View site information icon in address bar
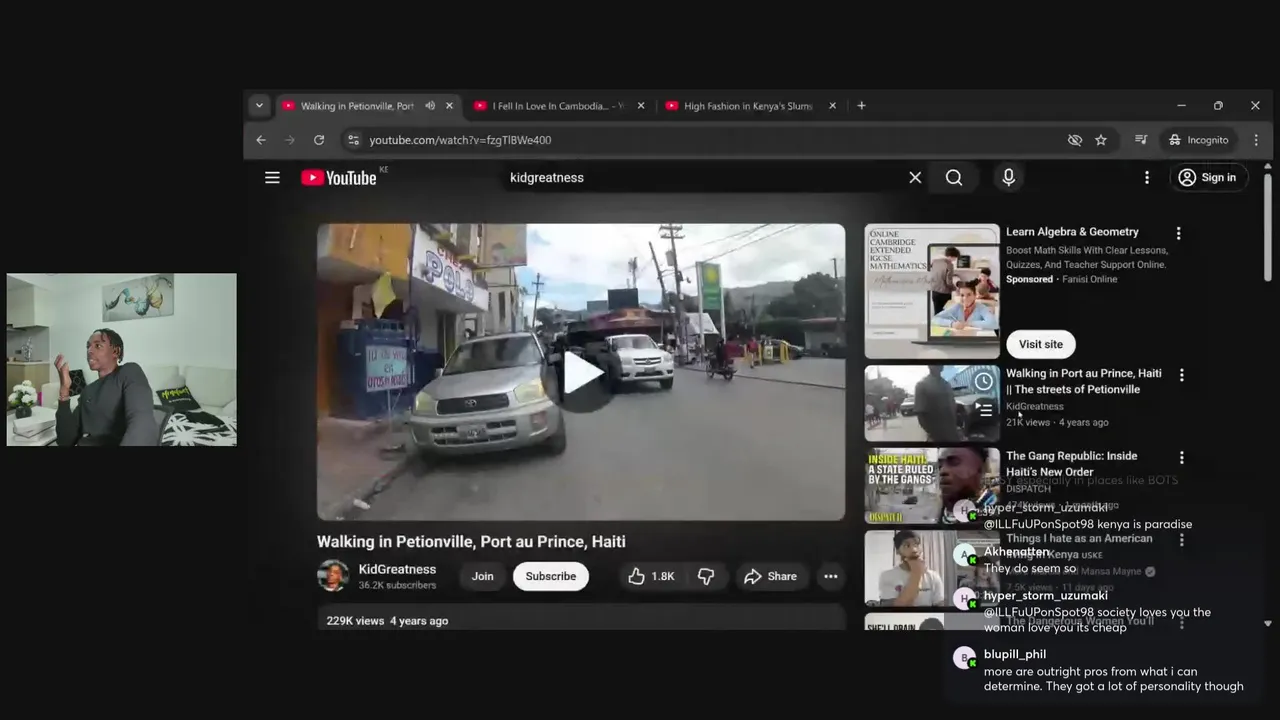 tap(353, 140)
